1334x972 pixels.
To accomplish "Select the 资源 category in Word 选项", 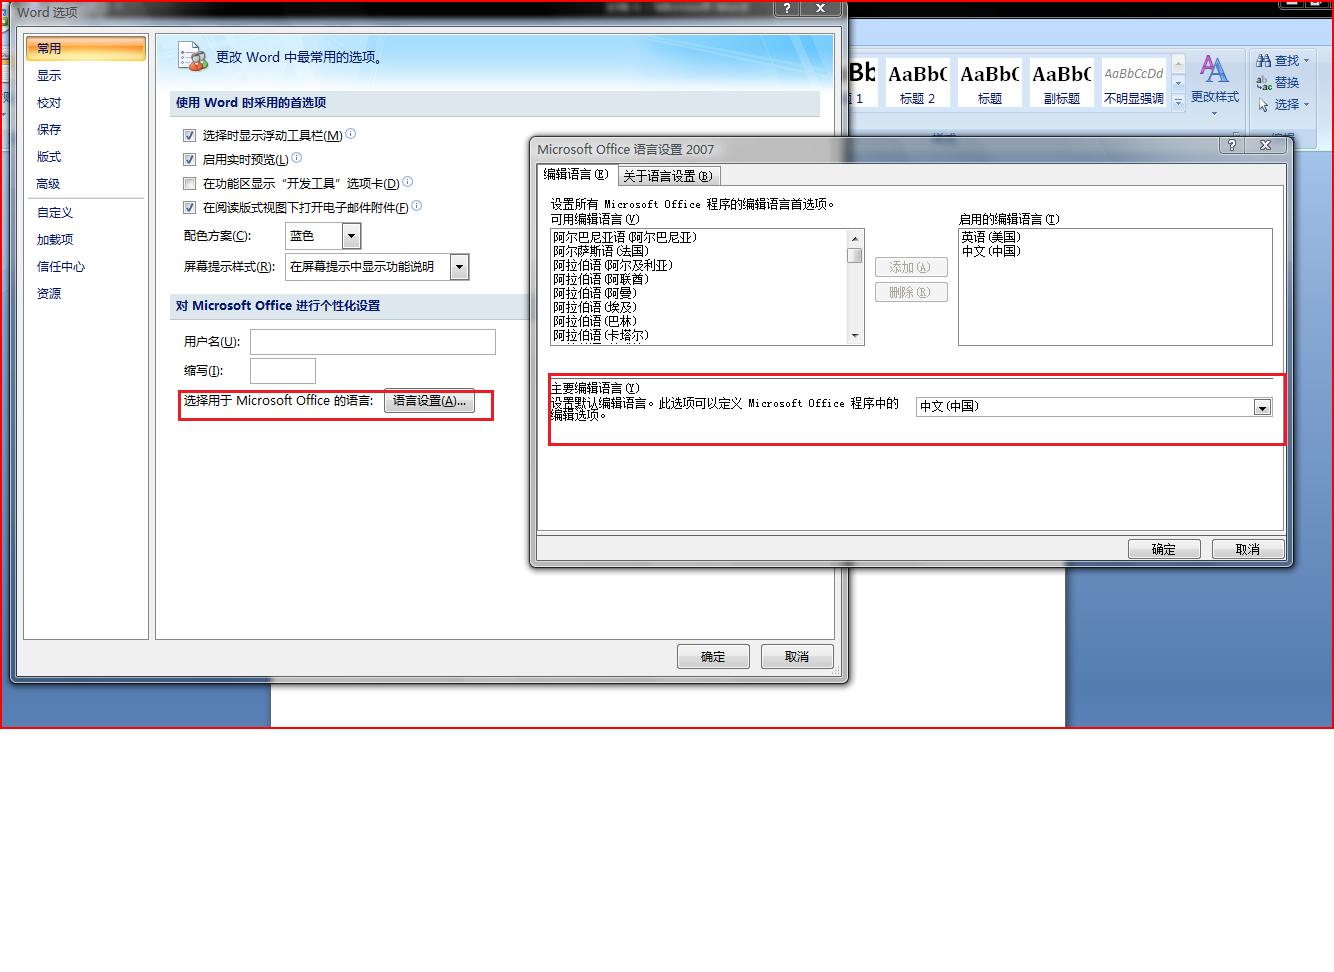I will point(86,293).
